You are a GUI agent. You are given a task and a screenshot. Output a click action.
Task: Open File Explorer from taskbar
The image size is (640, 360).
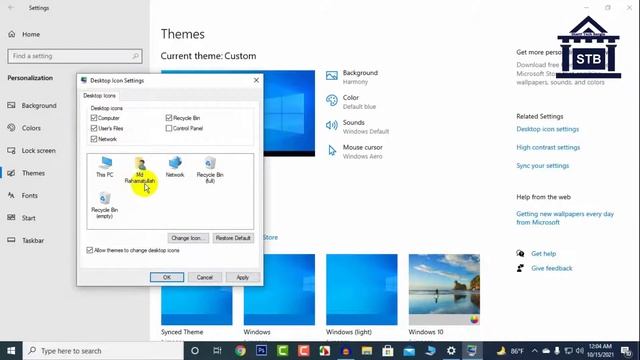pyautogui.click(x=367, y=351)
